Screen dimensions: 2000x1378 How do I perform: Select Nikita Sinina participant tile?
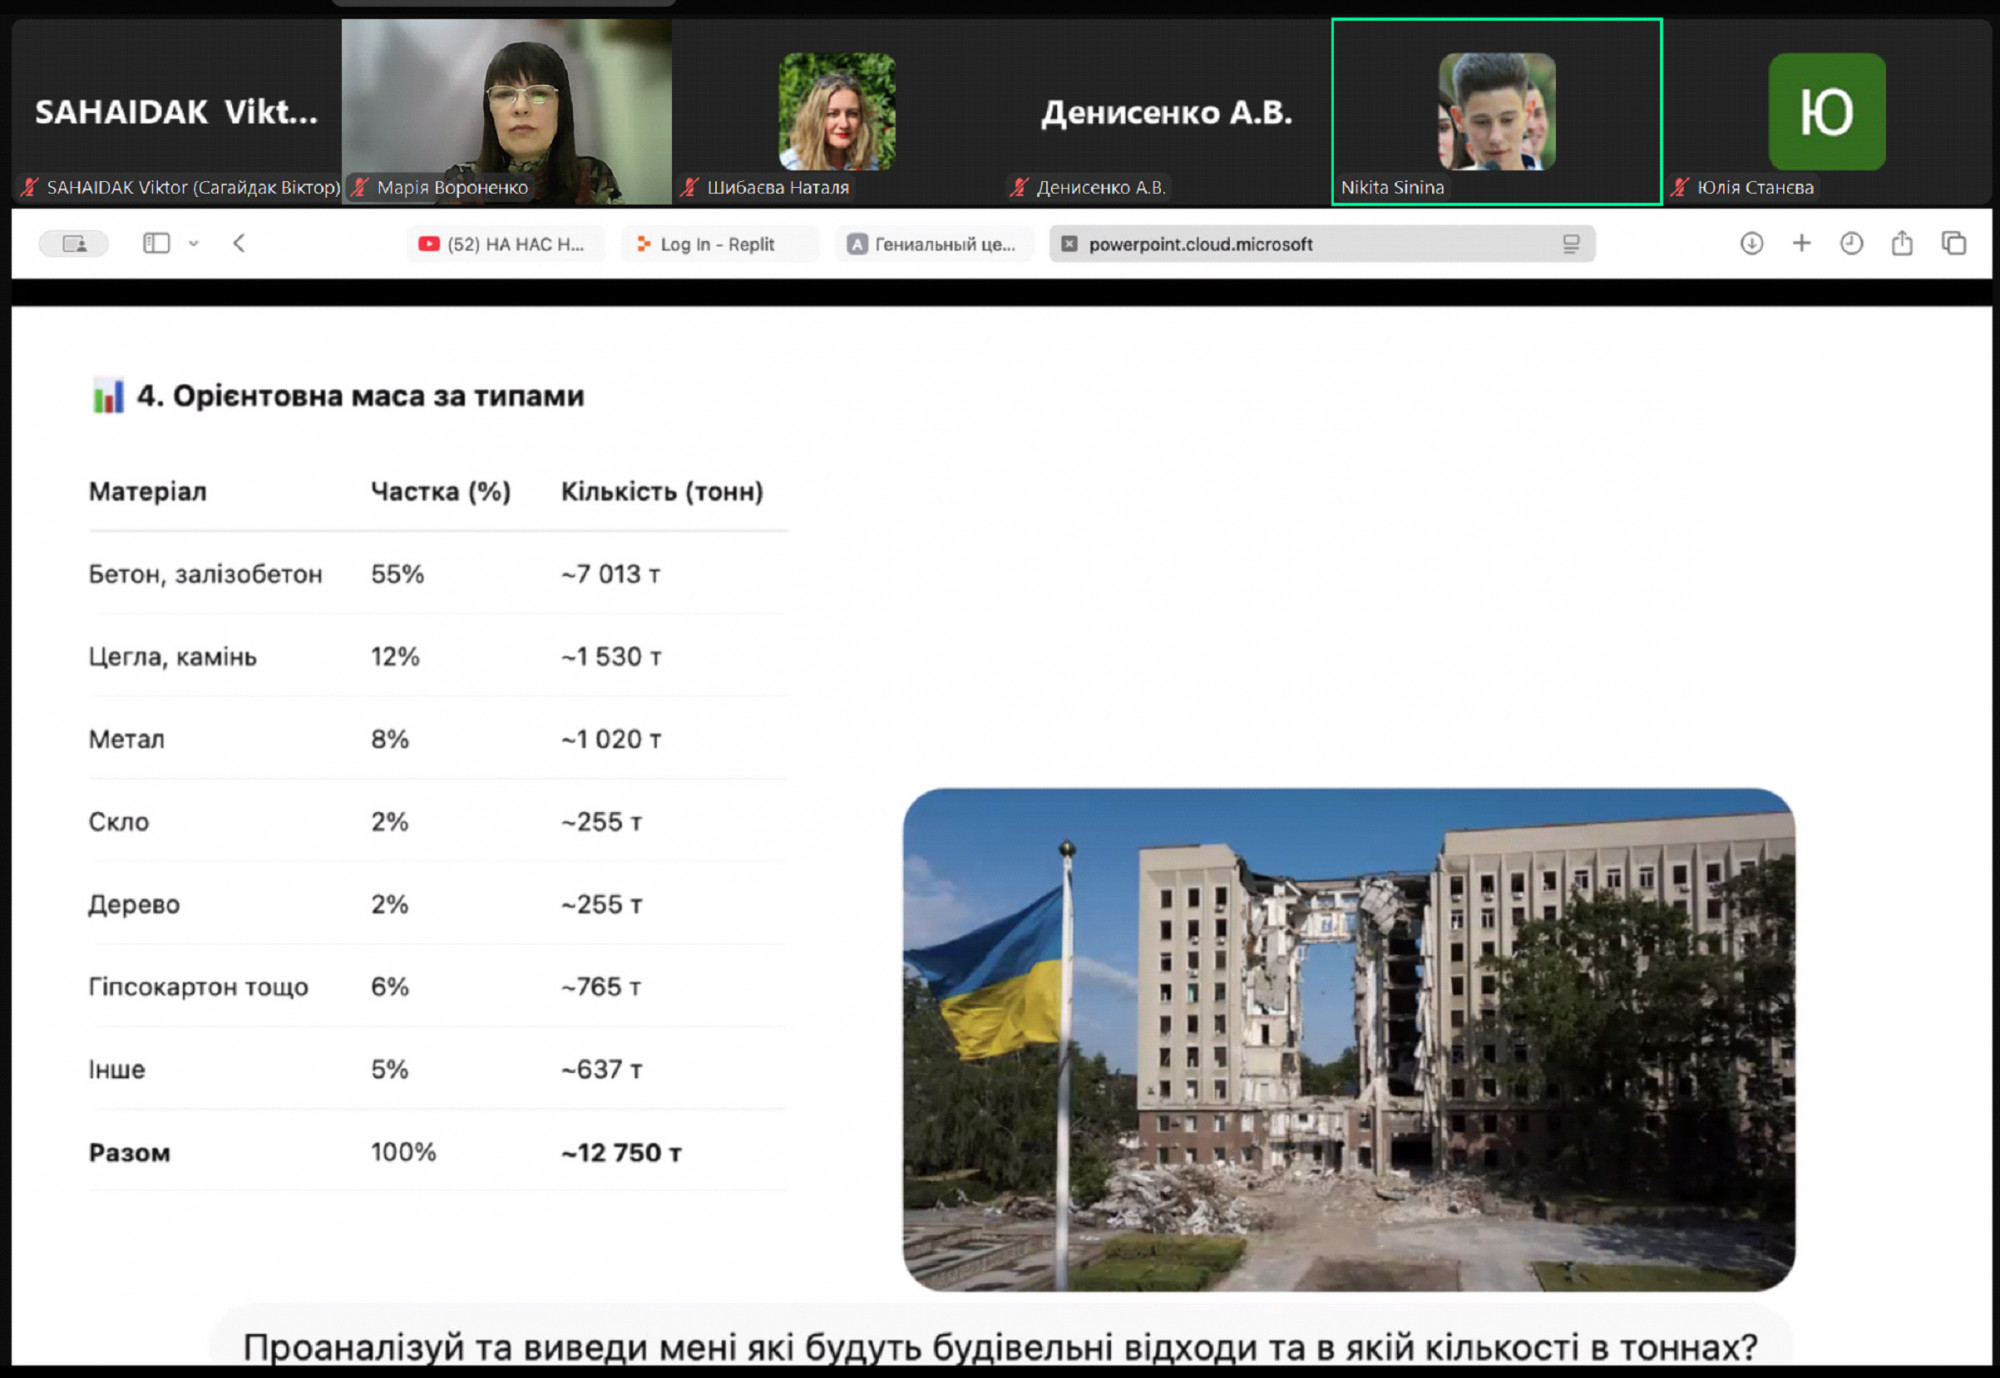(1496, 111)
